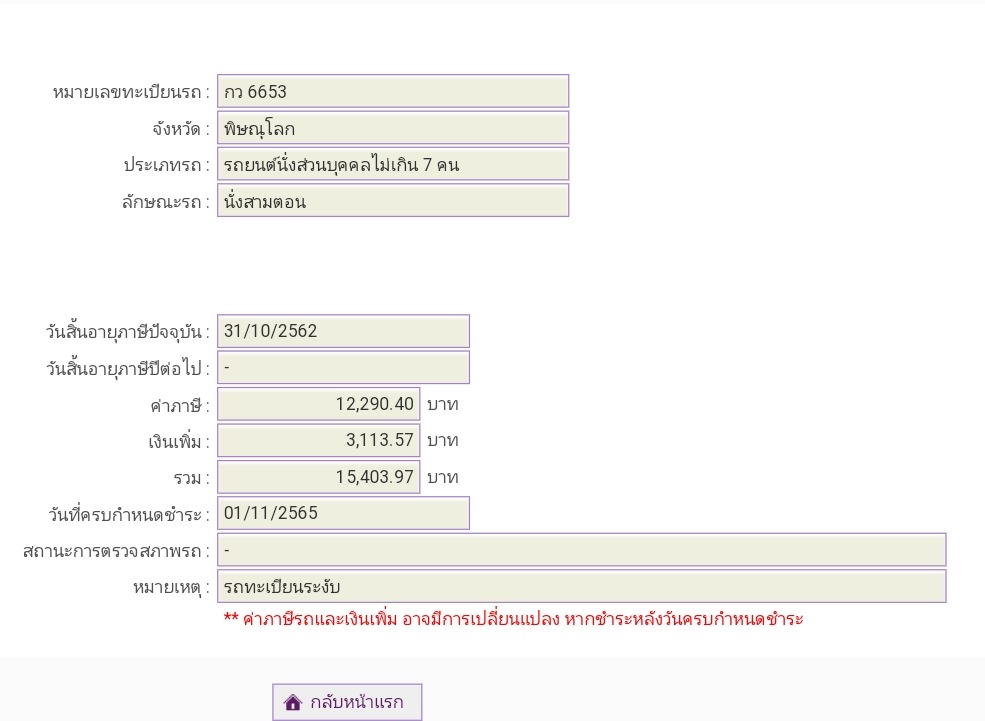Click the label หมายเหตุ
The width and height of the screenshot is (985, 721).
171,588
